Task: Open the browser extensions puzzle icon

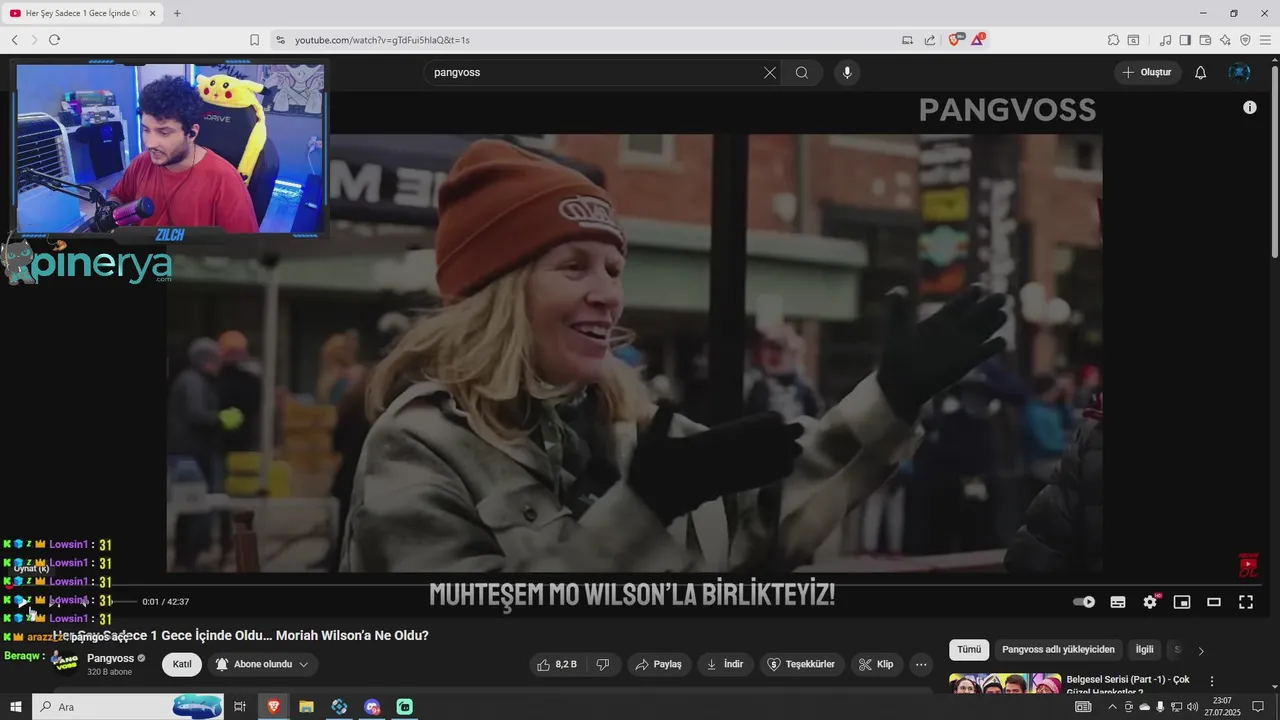Action: tap(1113, 40)
